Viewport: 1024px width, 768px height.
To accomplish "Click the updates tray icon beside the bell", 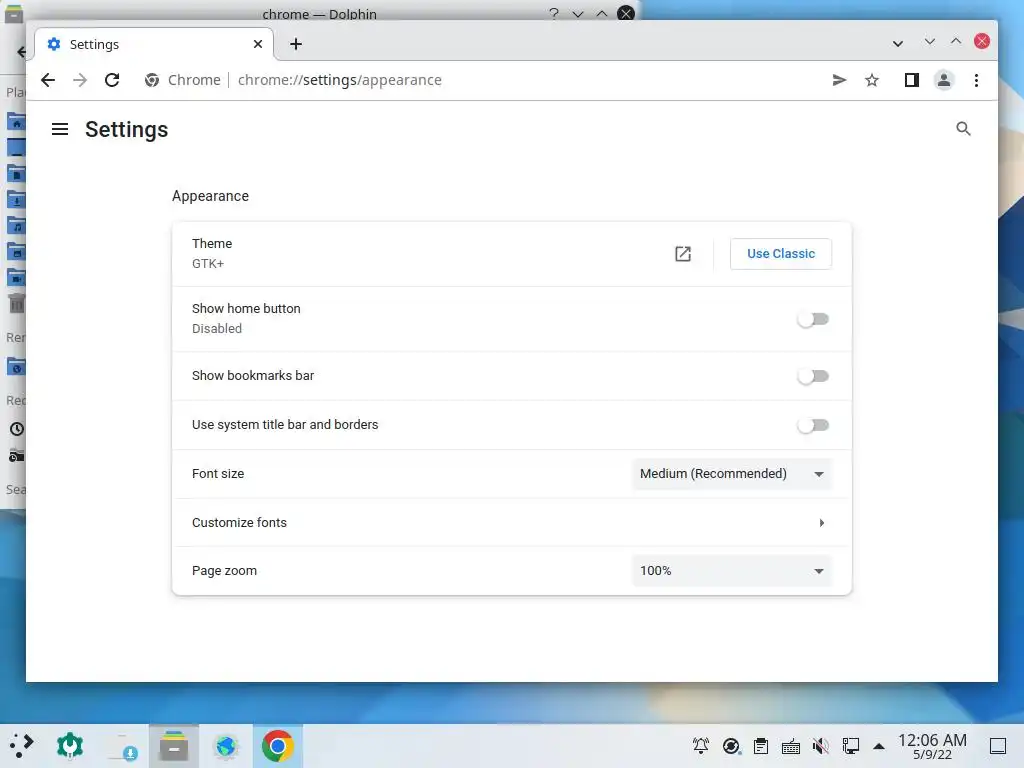I will coord(731,746).
